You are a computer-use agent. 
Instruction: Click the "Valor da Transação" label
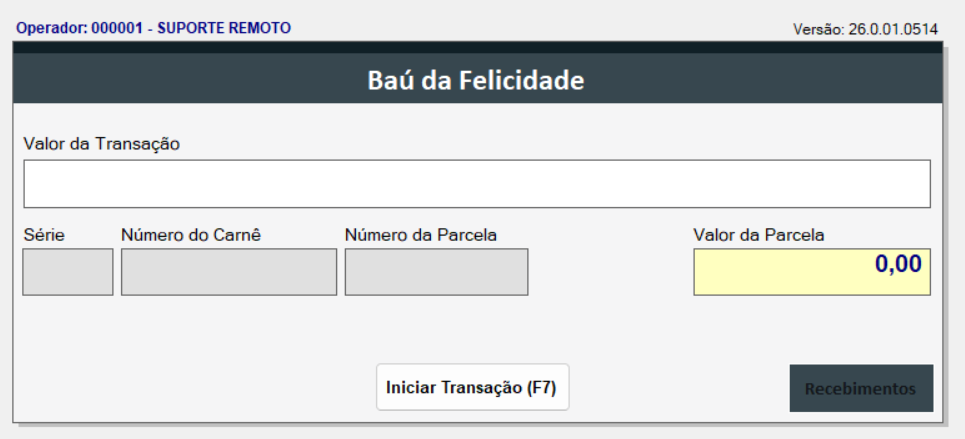pyautogui.click(x=101, y=143)
